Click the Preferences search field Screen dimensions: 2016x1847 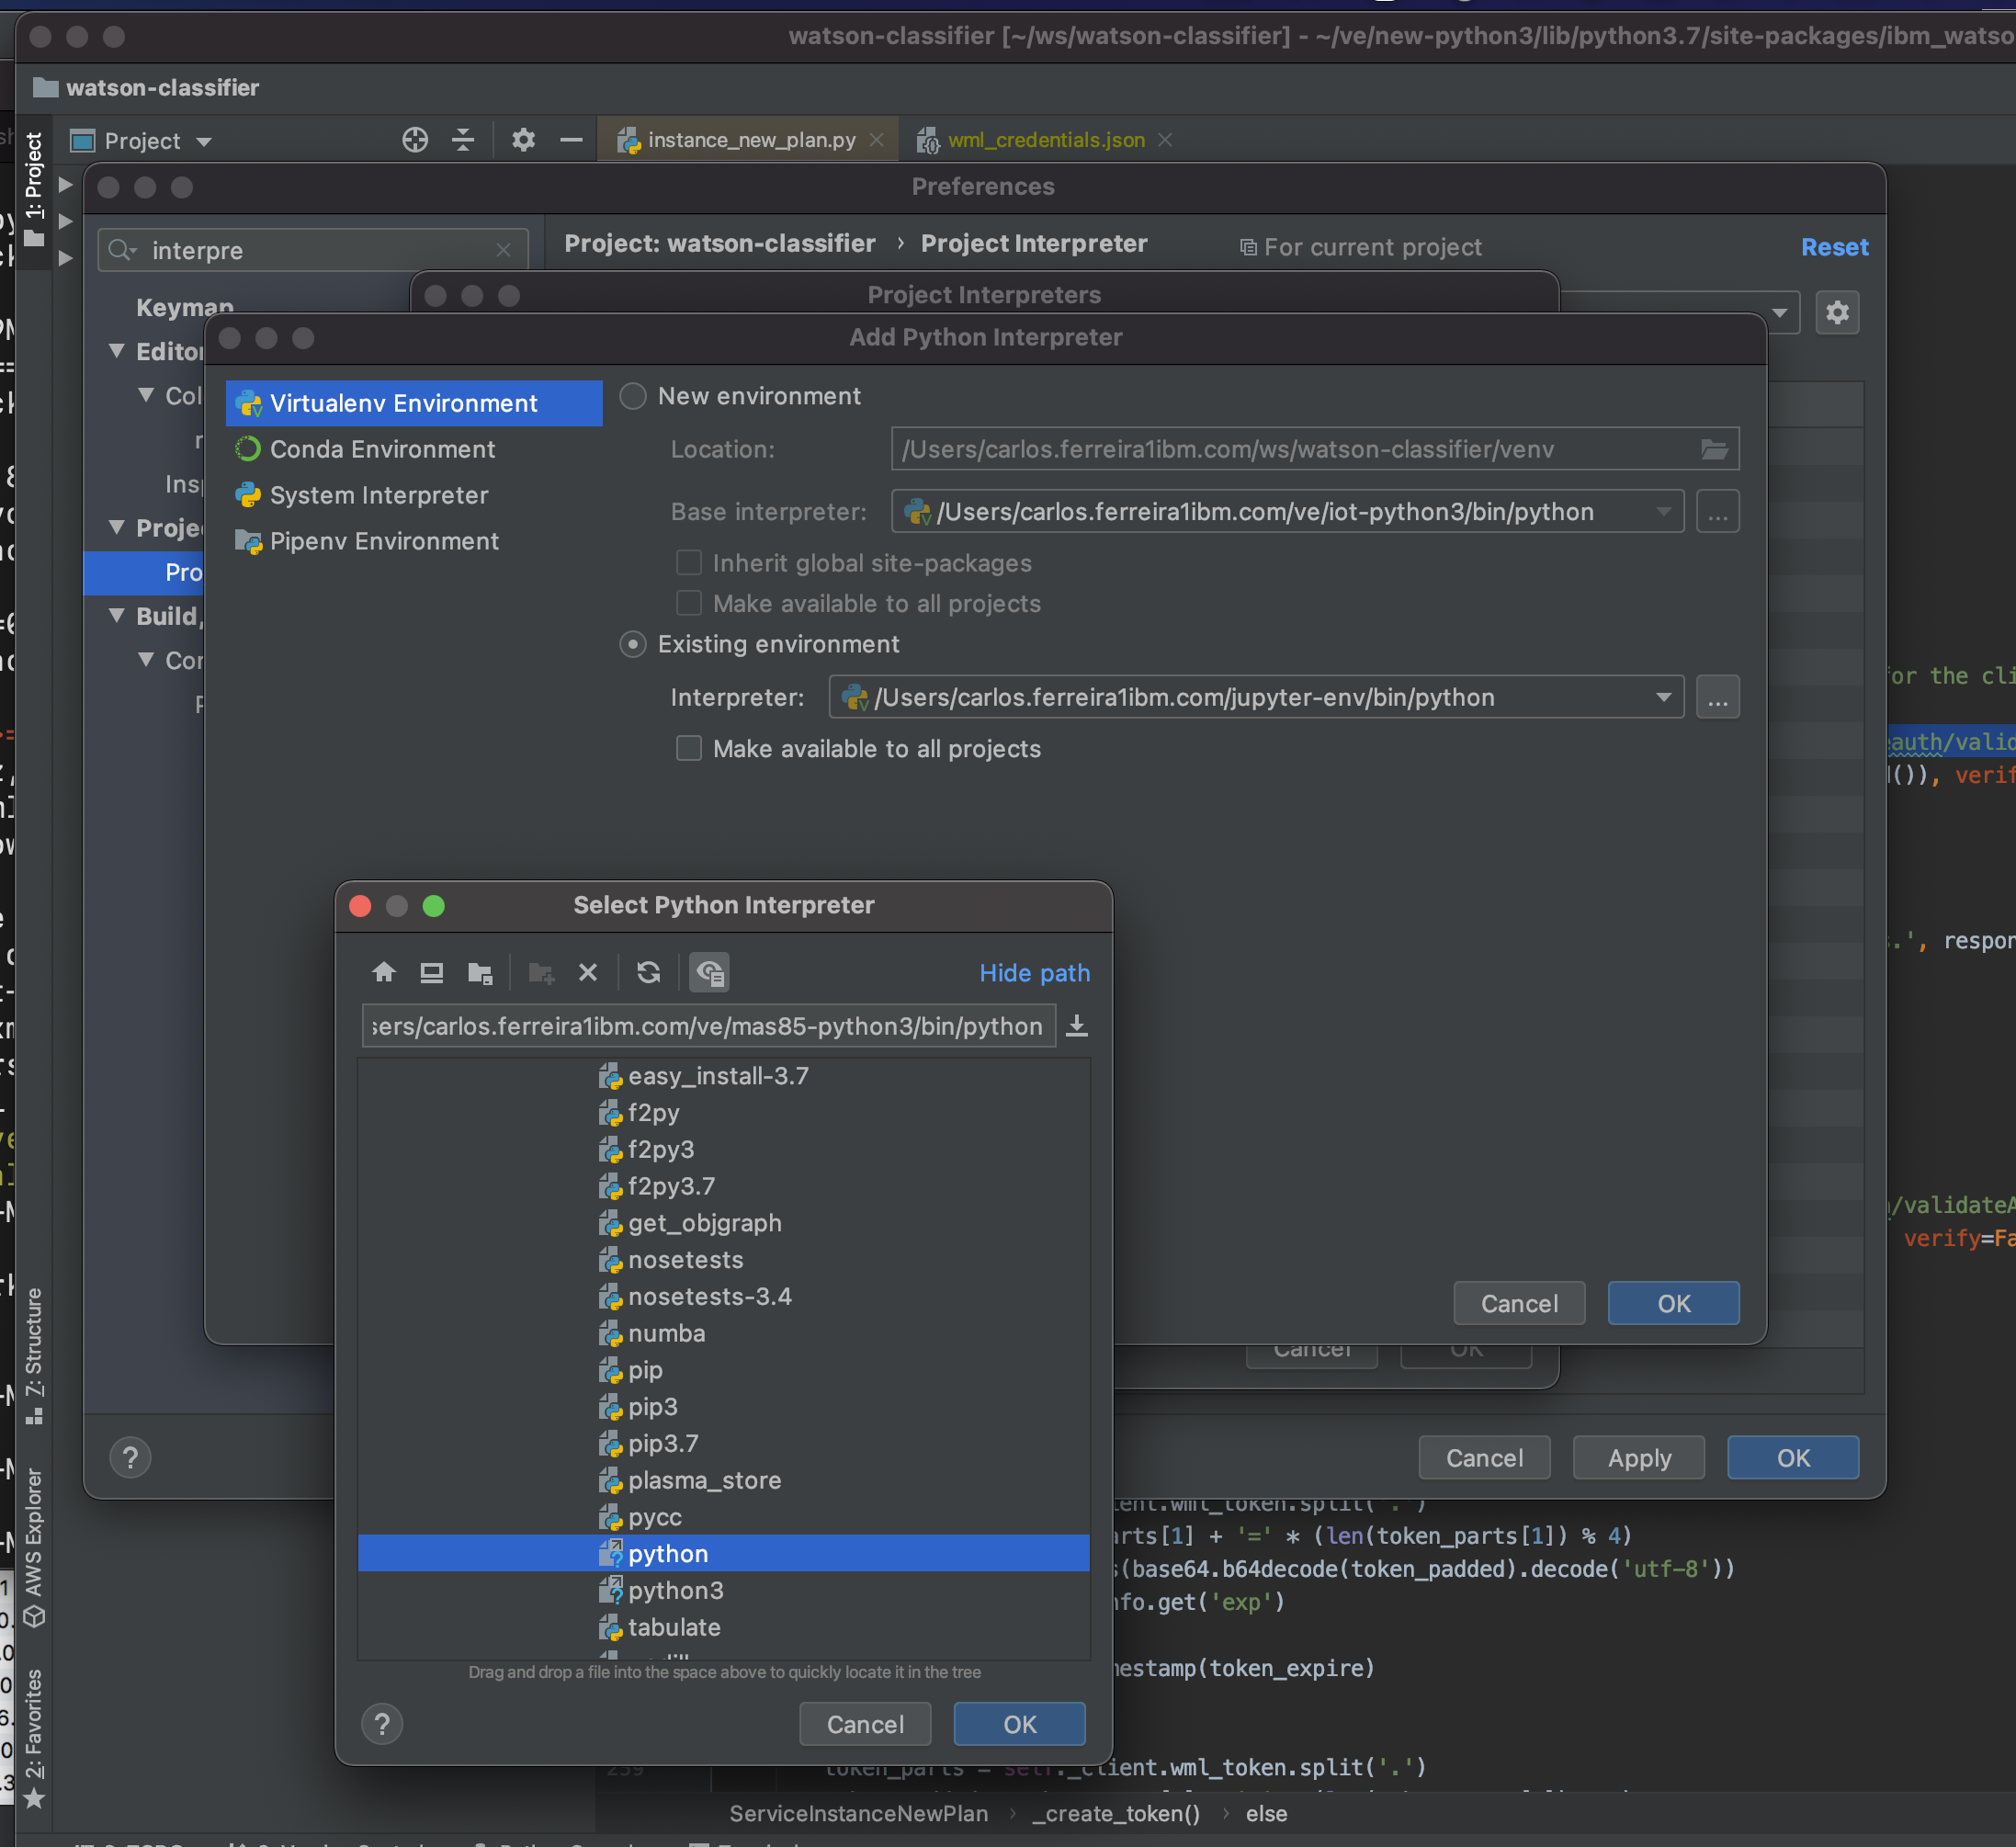pyautogui.click(x=313, y=250)
